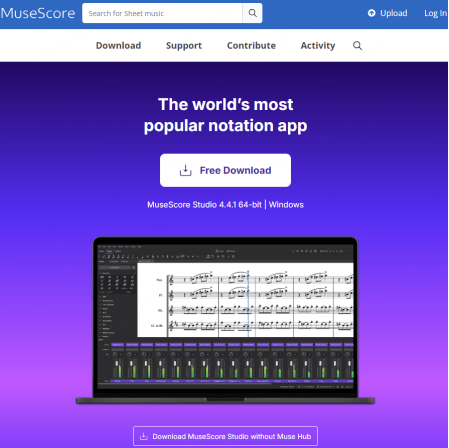Click the Windows platform text
The image size is (449, 448).
(286, 205)
